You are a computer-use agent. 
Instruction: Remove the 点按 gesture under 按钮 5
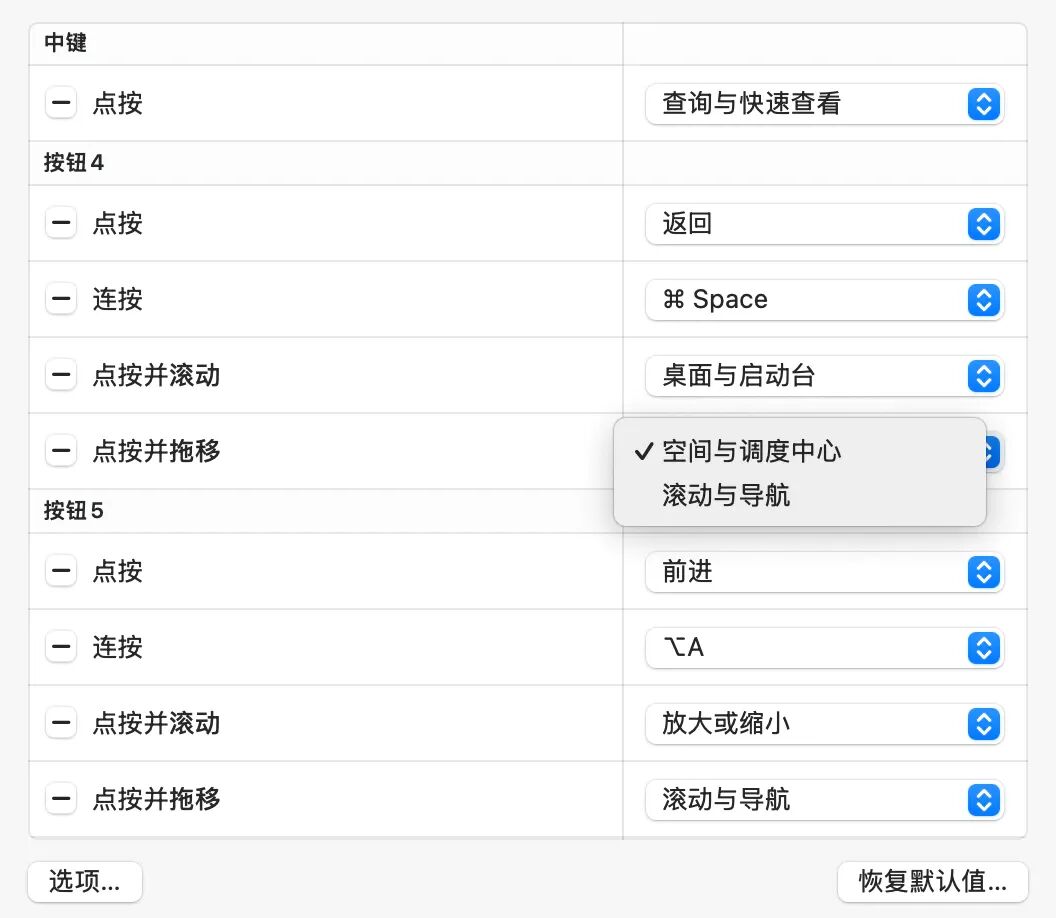tap(61, 571)
